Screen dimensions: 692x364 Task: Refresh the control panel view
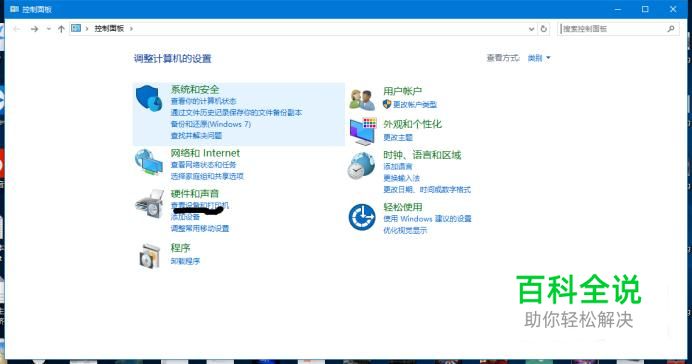point(544,29)
